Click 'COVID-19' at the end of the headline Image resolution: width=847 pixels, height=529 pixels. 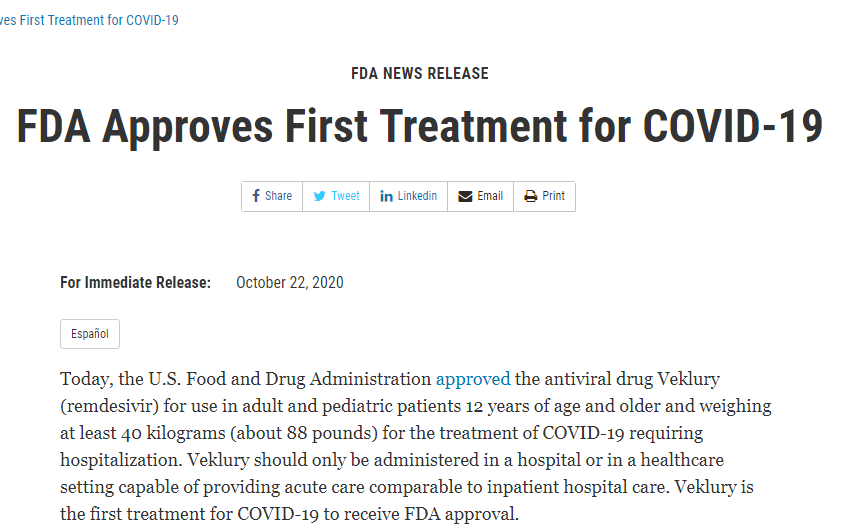[x=733, y=126]
